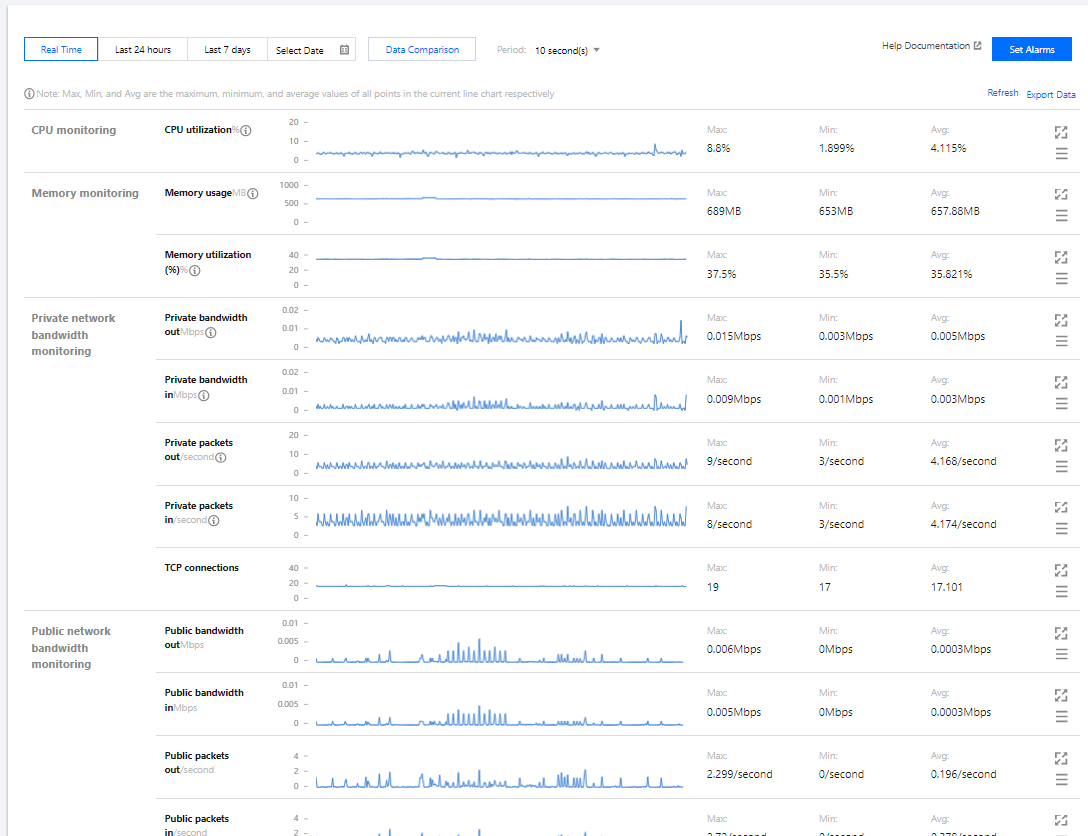Switch to the Real Time view
The height and width of the screenshot is (836, 1088).
[x=61, y=50]
